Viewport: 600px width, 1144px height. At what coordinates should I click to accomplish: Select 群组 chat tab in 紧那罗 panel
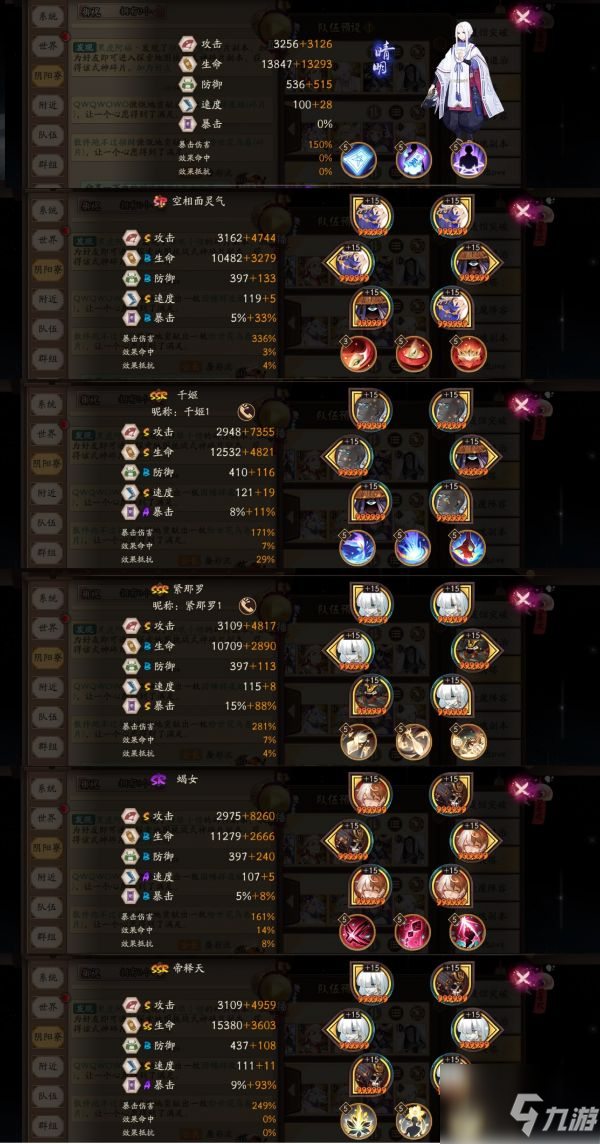tap(47, 746)
